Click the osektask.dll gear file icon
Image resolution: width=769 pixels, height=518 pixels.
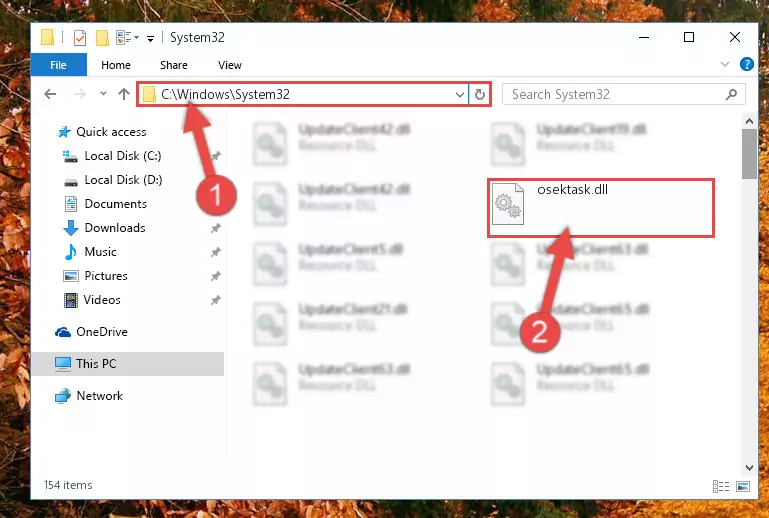508,204
